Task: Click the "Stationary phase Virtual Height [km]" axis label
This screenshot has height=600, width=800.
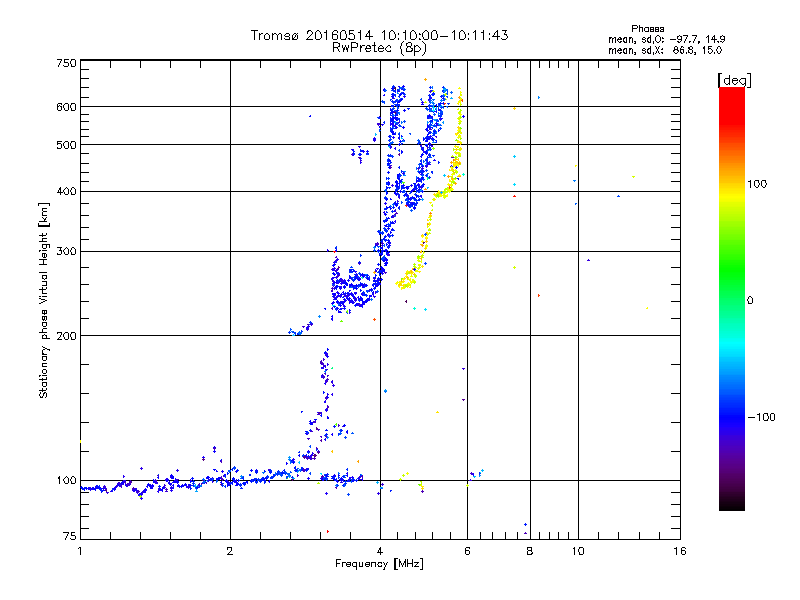Action: [x=44, y=300]
